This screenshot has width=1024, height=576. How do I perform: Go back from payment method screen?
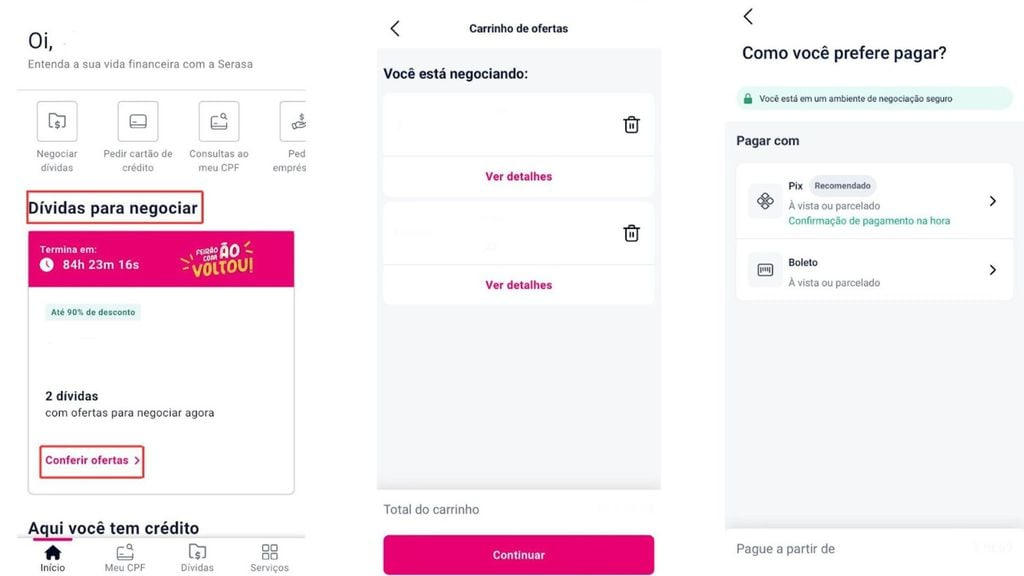coord(748,16)
